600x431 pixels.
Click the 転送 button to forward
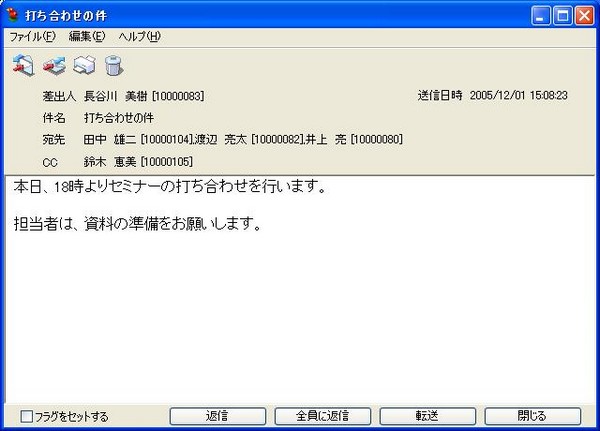[x=427, y=416]
